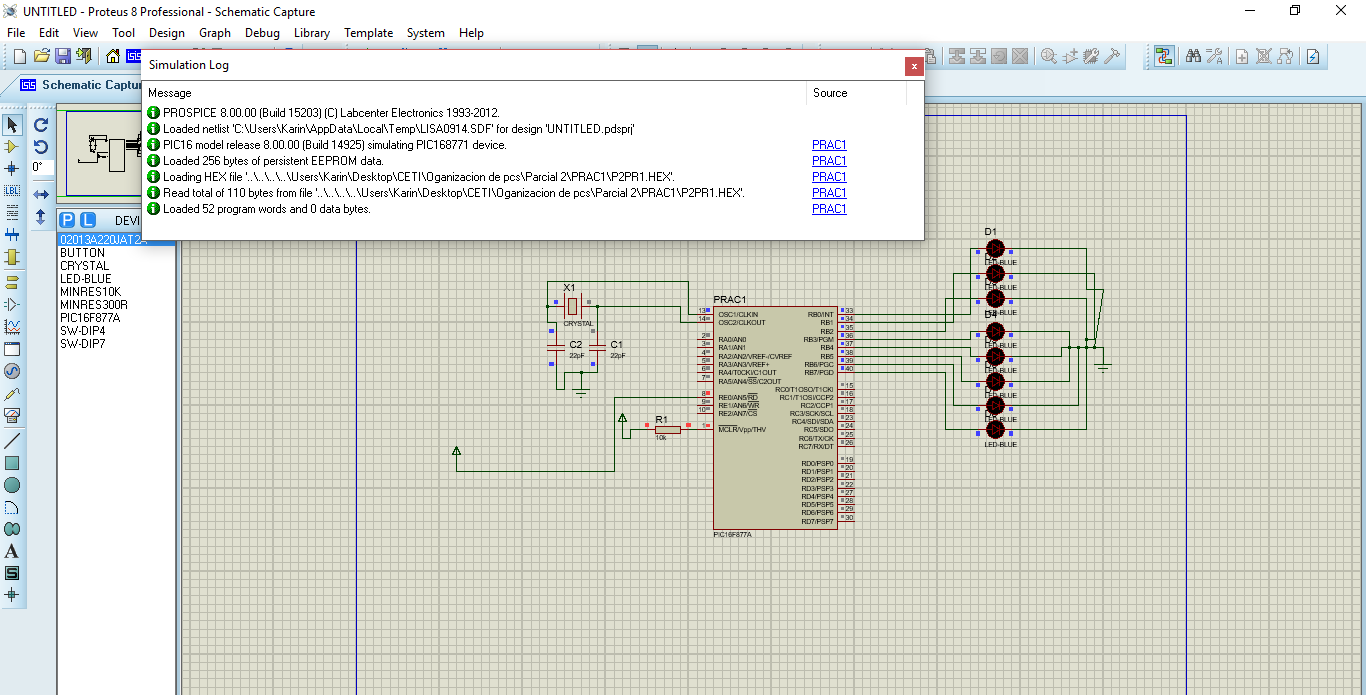Open the Tool menu
Viewport: 1366px width, 695px height.
(x=123, y=33)
